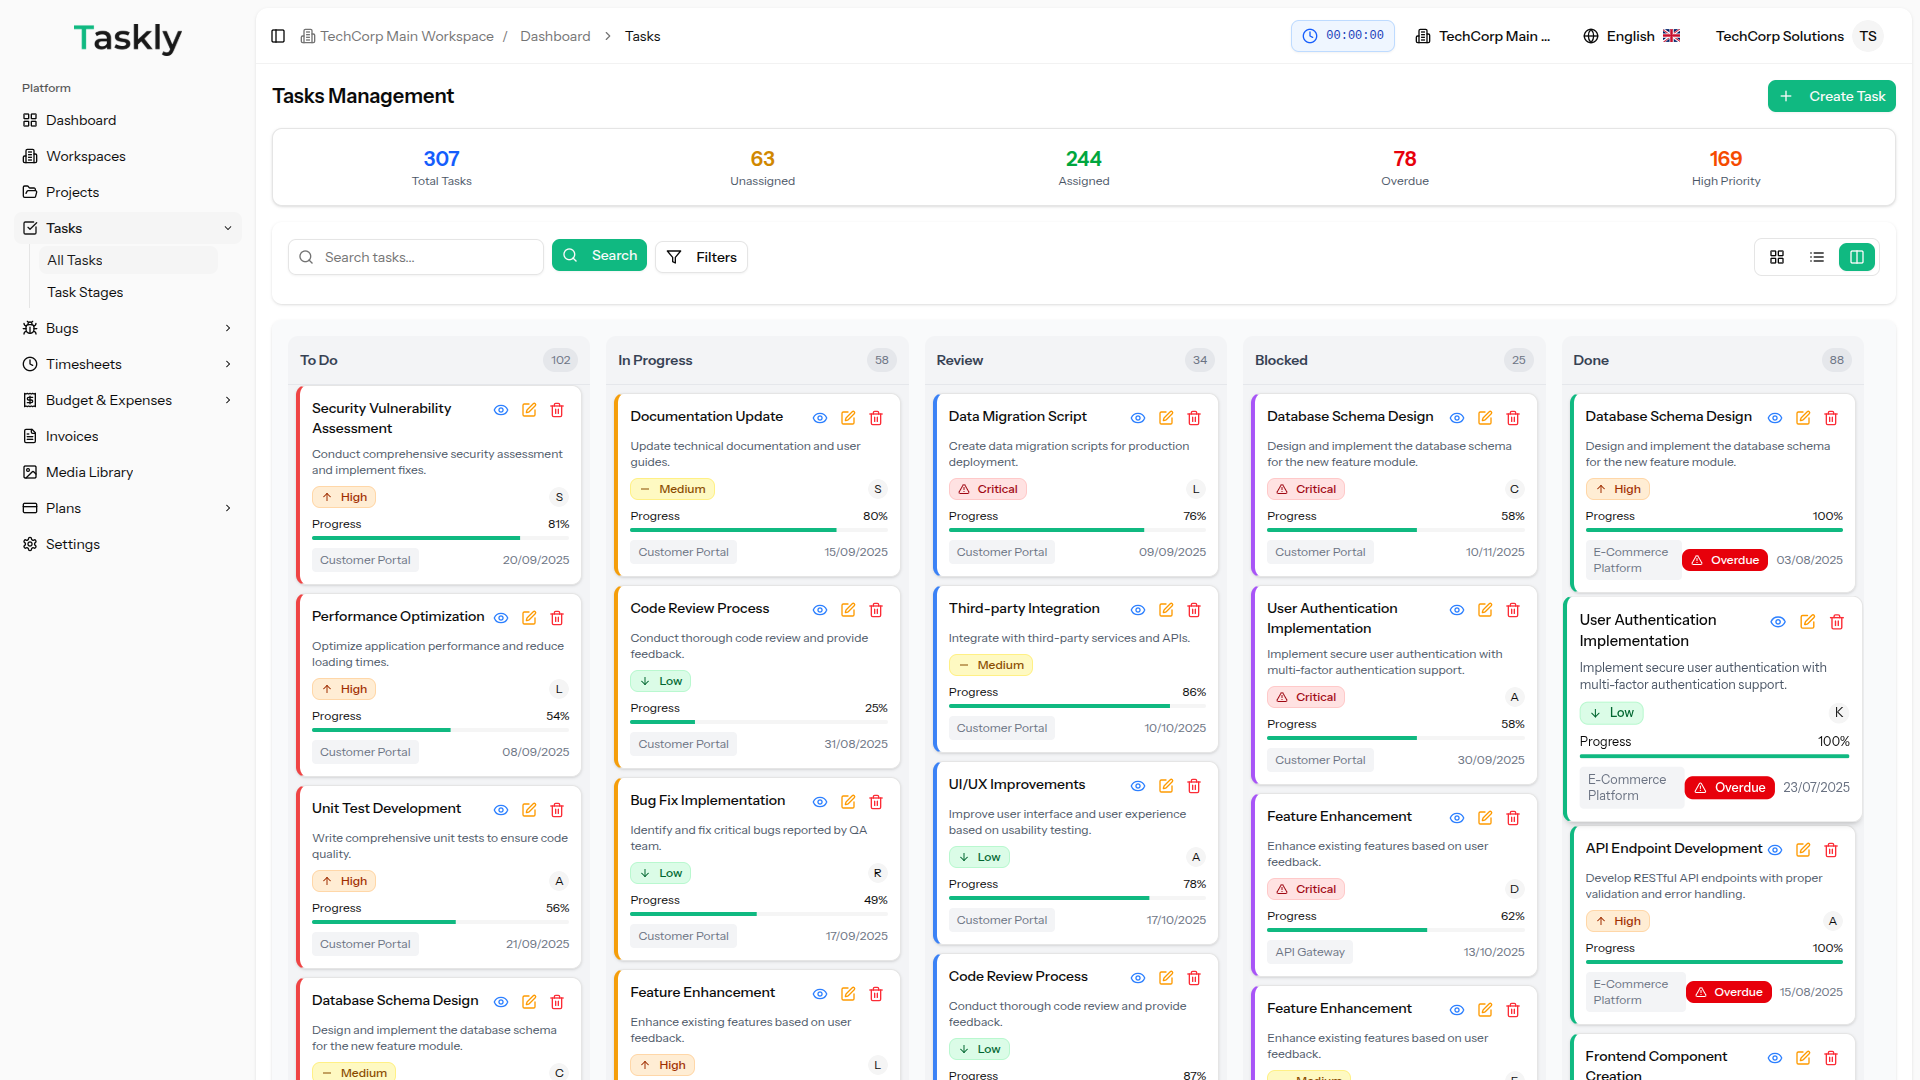
Task: Open Task Stages in sidebar
Action: click(x=85, y=292)
